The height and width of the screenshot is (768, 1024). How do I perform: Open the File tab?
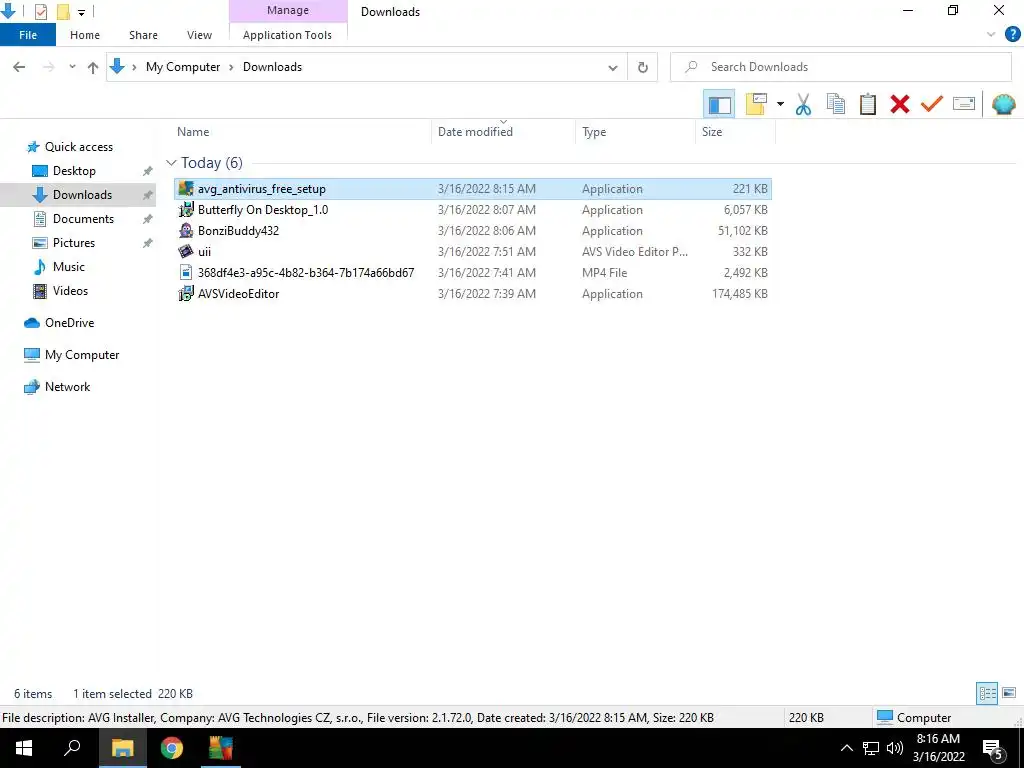(27, 35)
